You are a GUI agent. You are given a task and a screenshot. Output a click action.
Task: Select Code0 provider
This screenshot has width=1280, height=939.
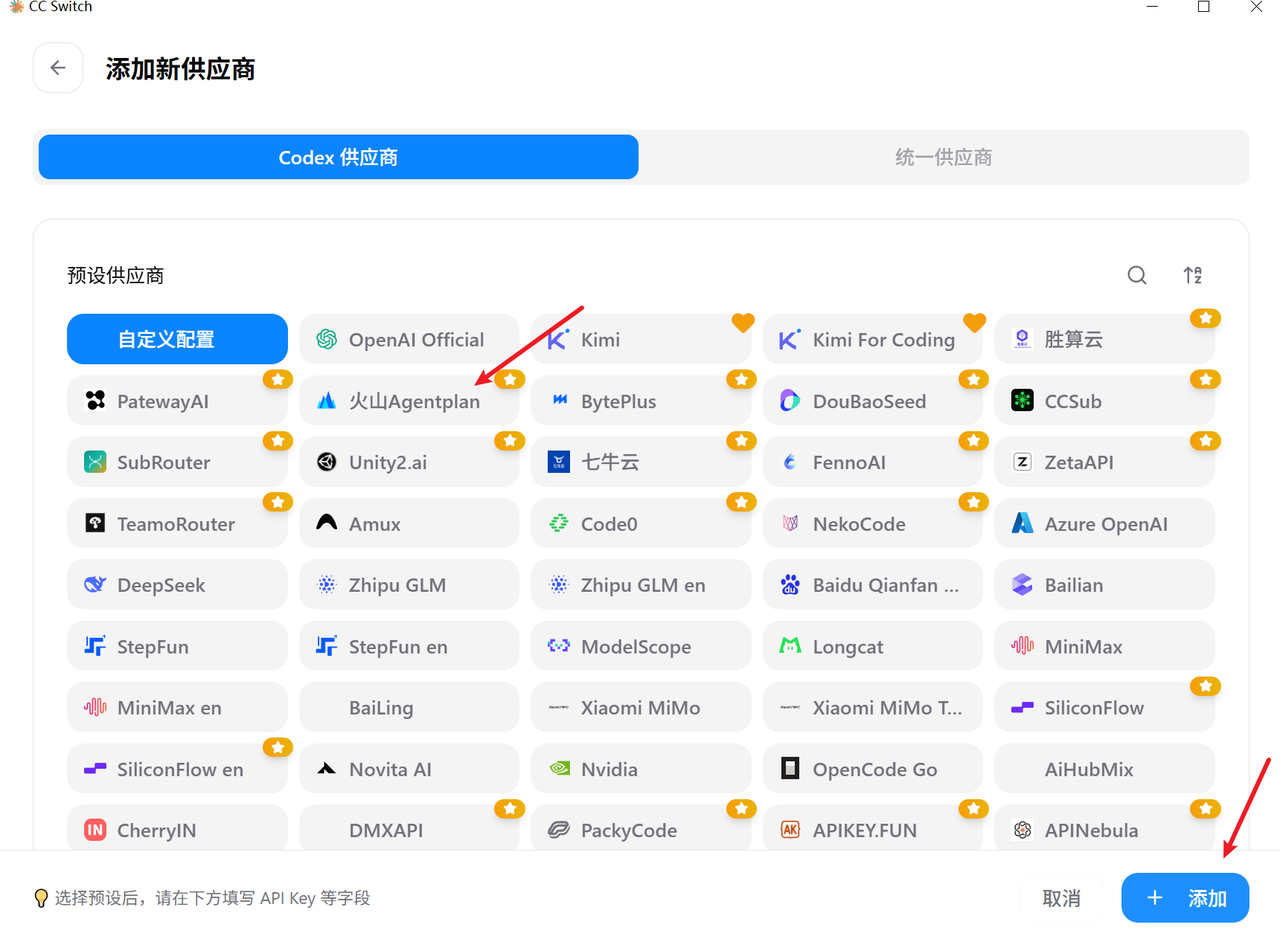tap(641, 523)
